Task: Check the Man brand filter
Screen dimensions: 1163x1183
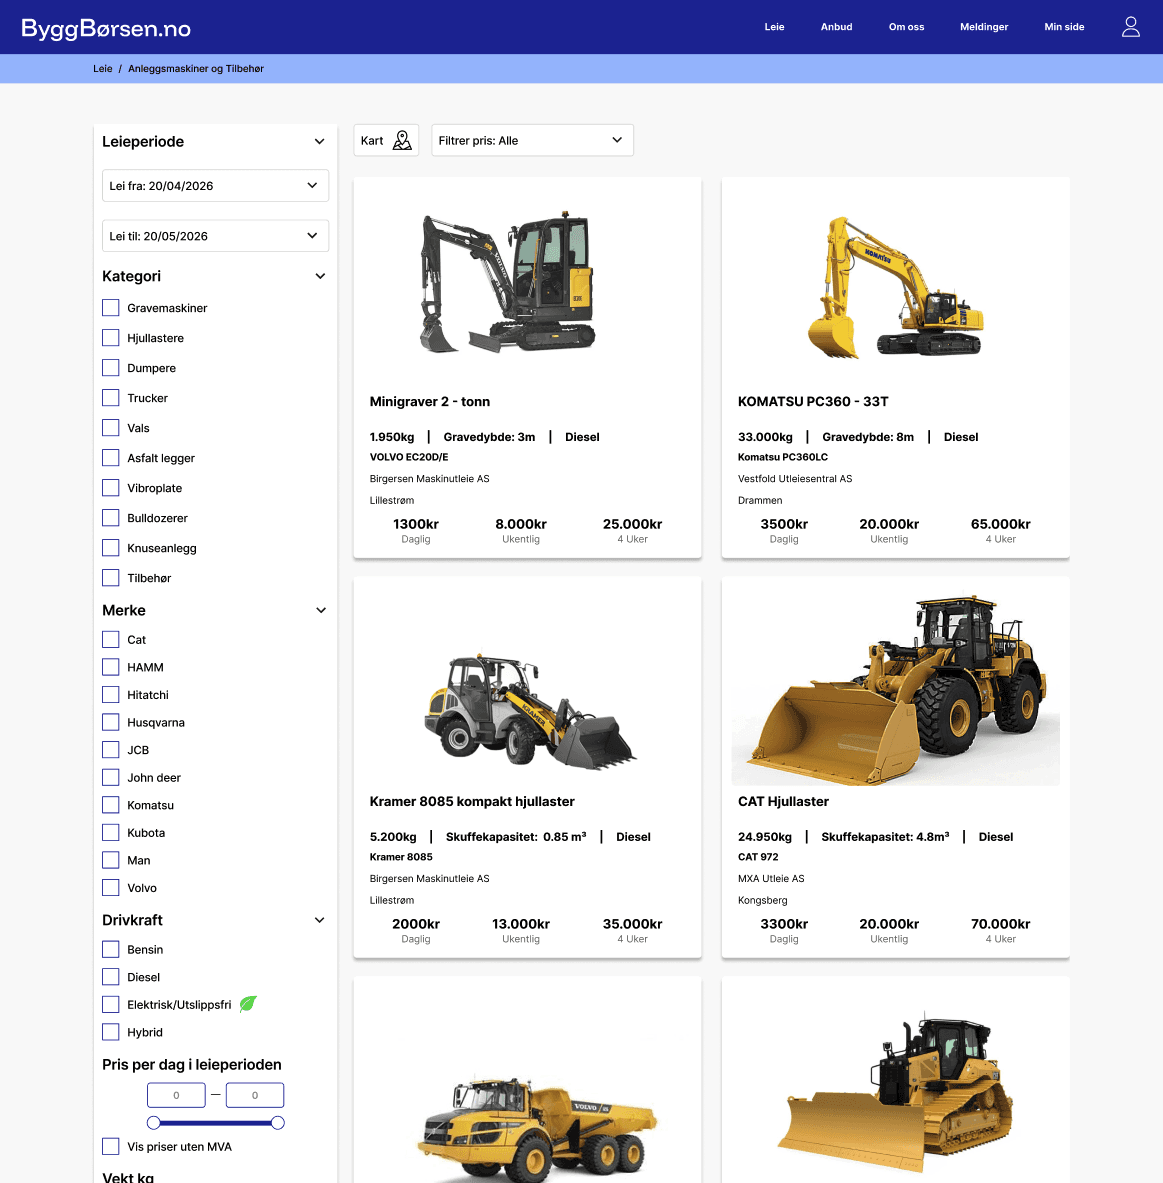Action: [111, 860]
